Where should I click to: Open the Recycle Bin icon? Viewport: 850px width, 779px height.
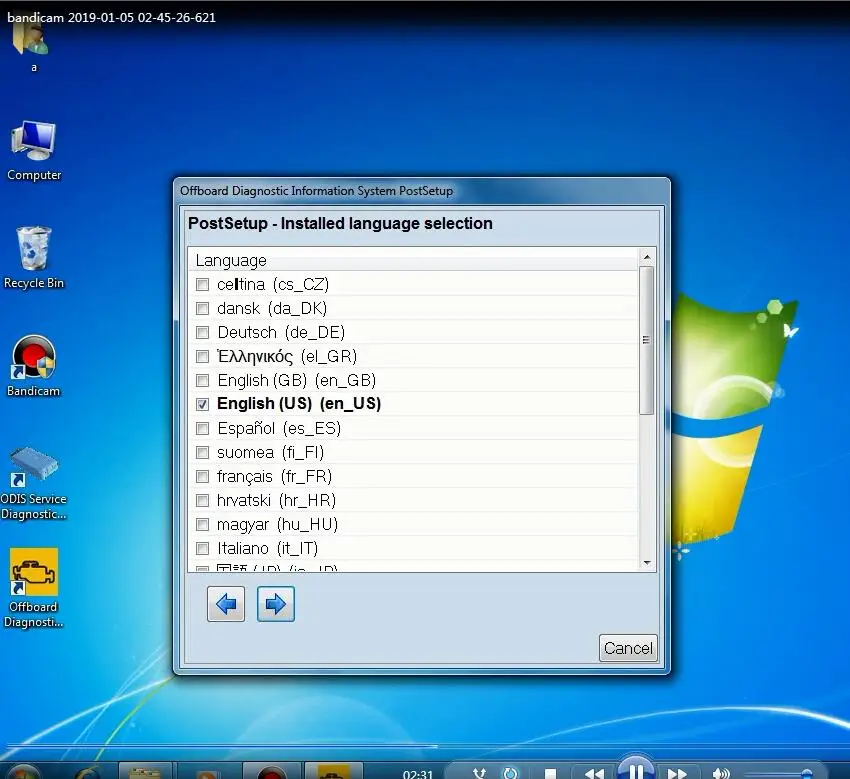click(34, 257)
